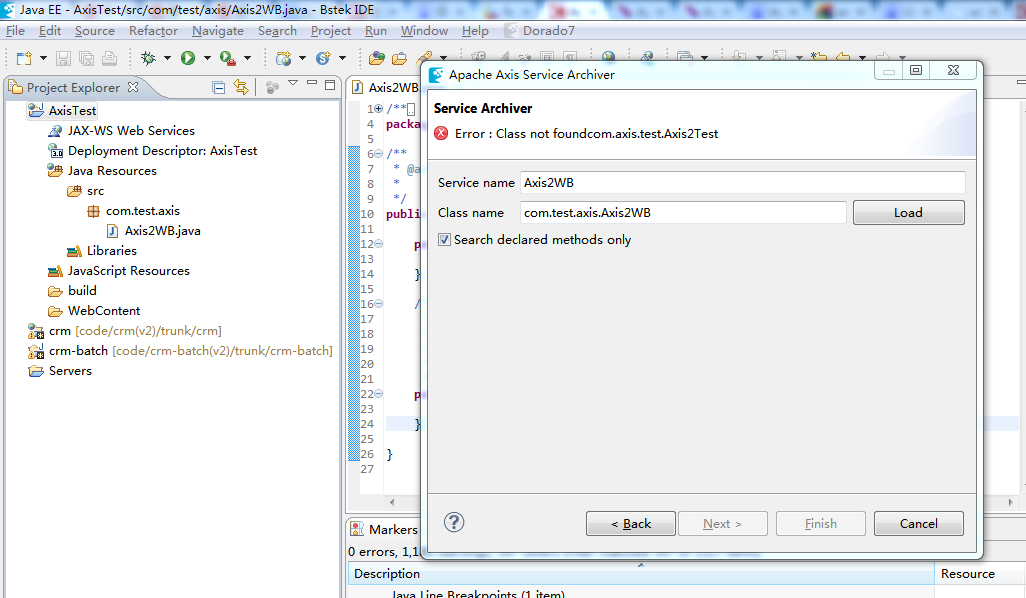This screenshot has height=598, width=1026.
Task: Click the Description column header in Markers
Action: [x=641, y=574]
